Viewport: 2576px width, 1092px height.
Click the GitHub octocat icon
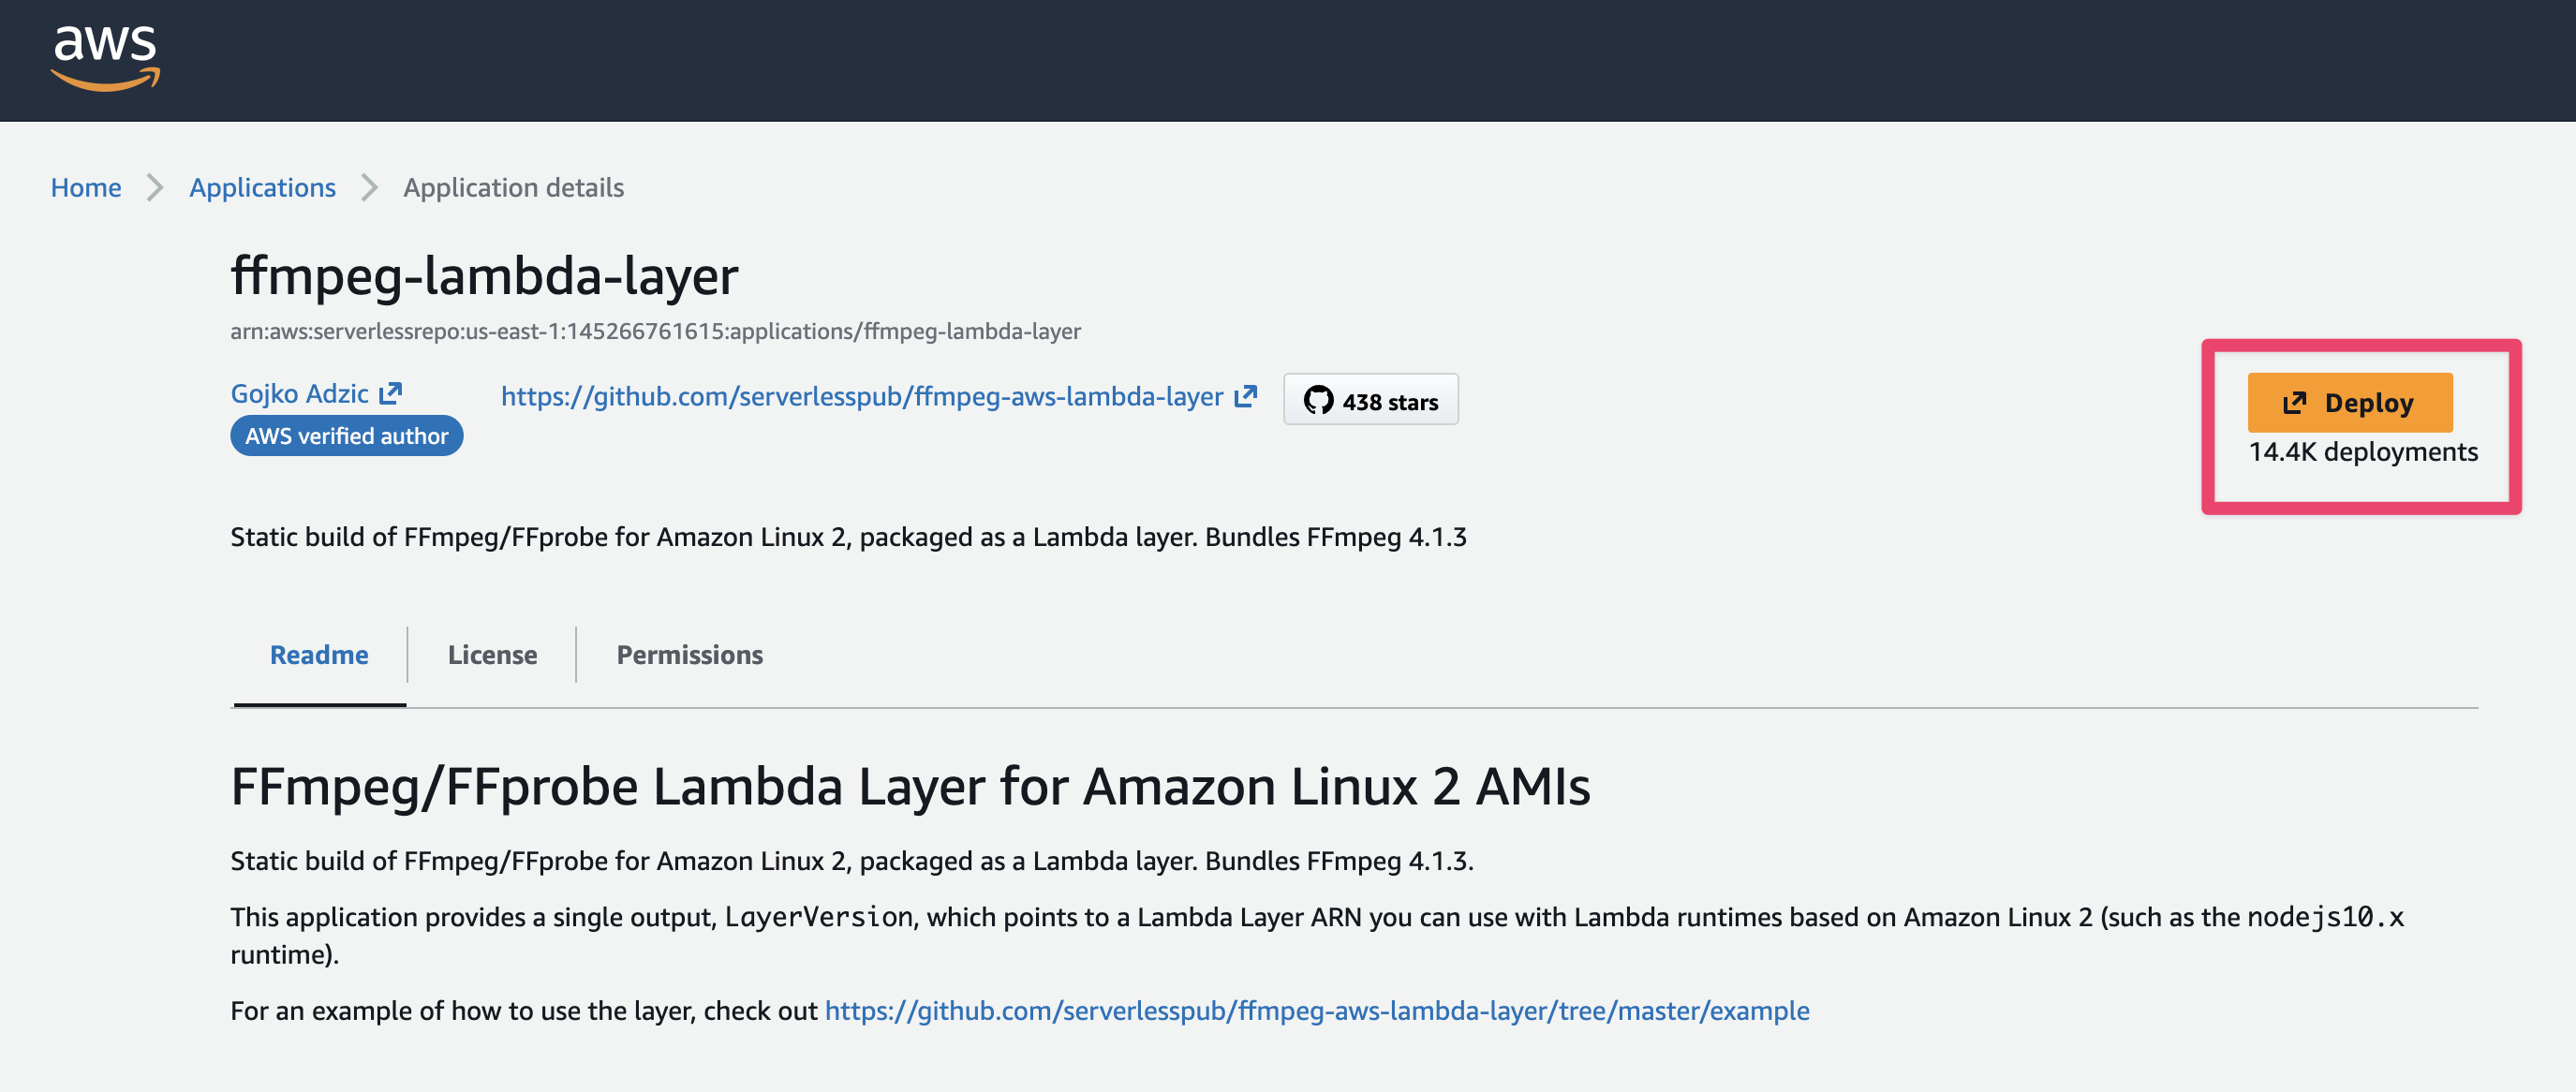click(x=1318, y=400)
